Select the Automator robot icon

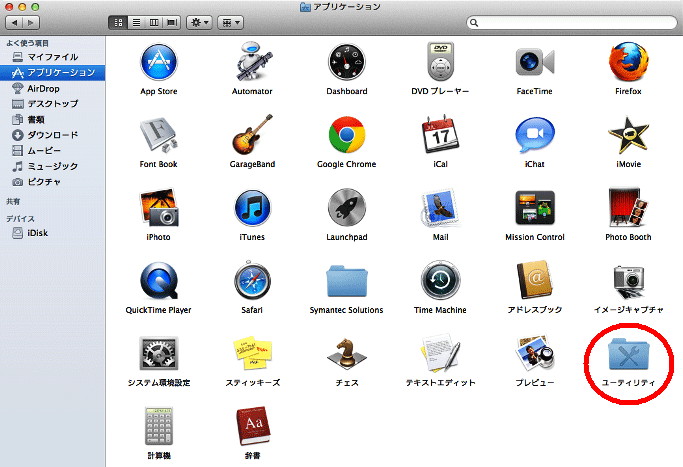[x=253, y=61]
